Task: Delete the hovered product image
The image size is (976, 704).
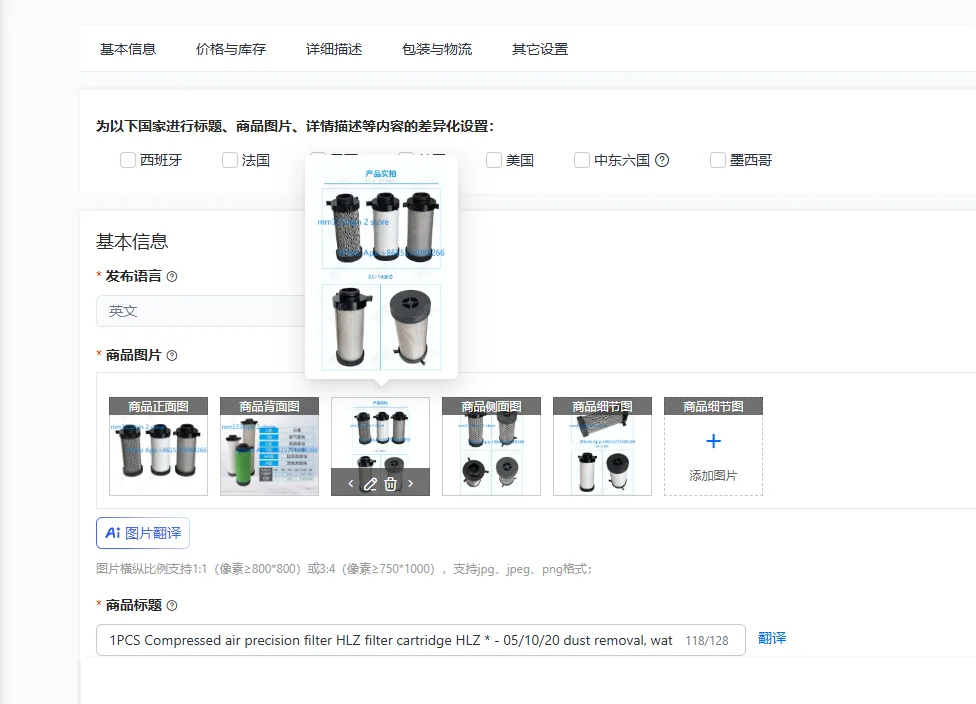Action: [x=390, y=484]
